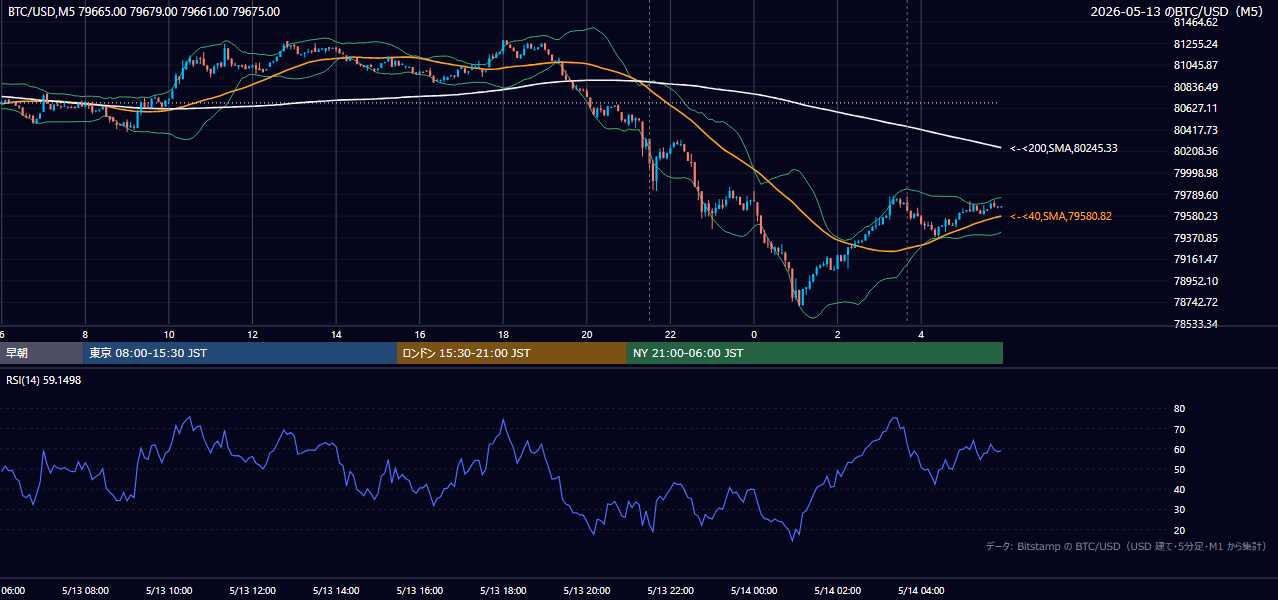Click the 5/14 04:00 date label
Viewport: 1278px width, 600px height.
tap(921, 590)
